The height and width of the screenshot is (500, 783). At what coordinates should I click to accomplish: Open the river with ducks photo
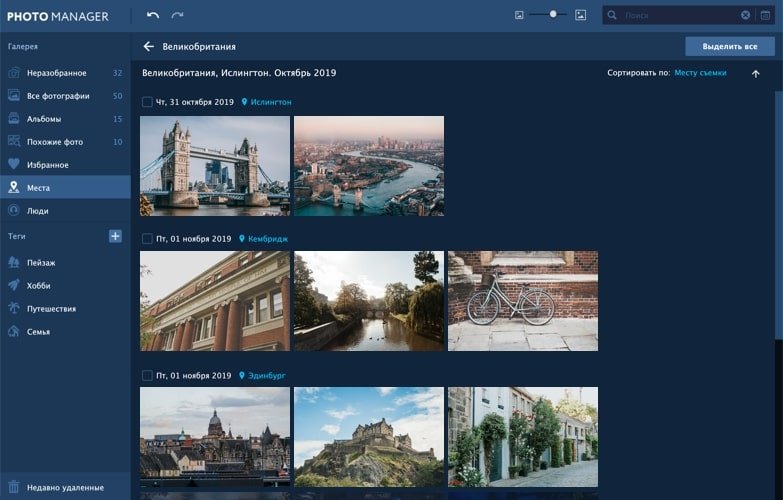(x=369, y=301)
